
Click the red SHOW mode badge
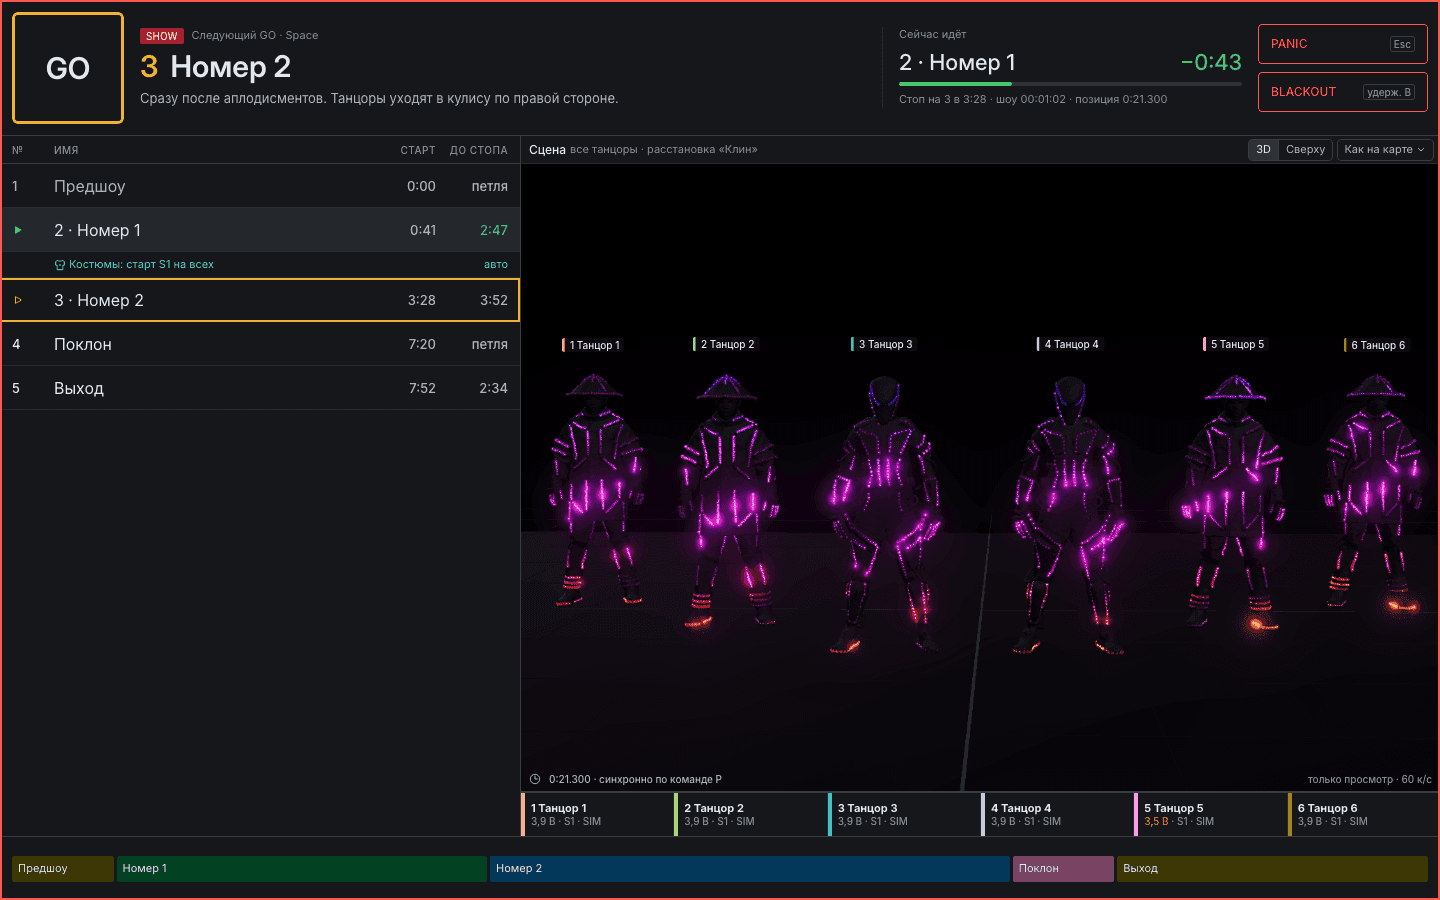pyautogui.click(x=161, y=36)
